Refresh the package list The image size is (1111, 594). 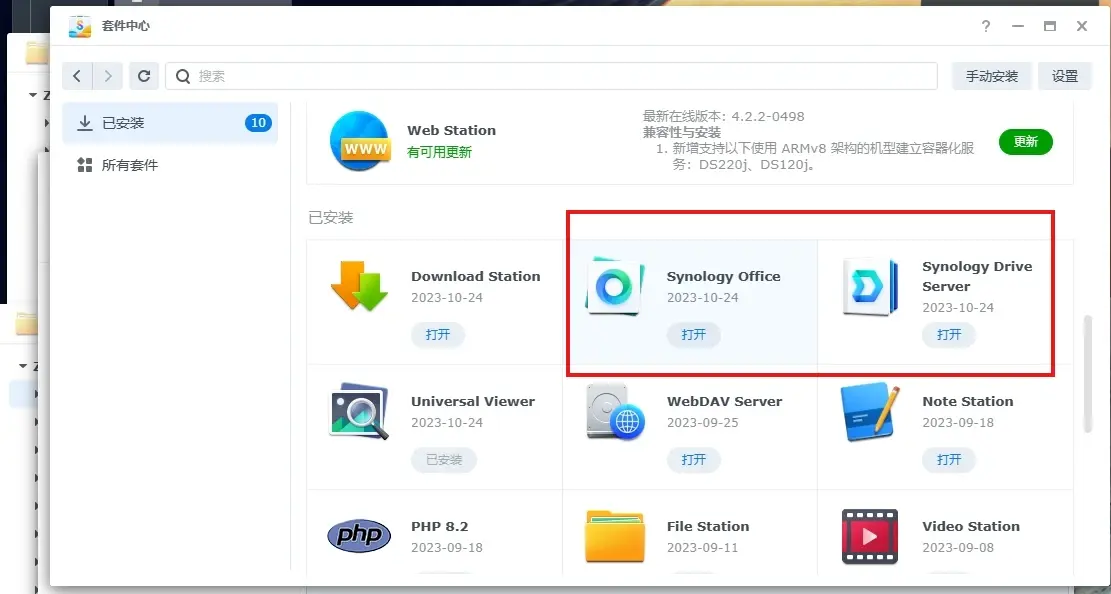144,76
